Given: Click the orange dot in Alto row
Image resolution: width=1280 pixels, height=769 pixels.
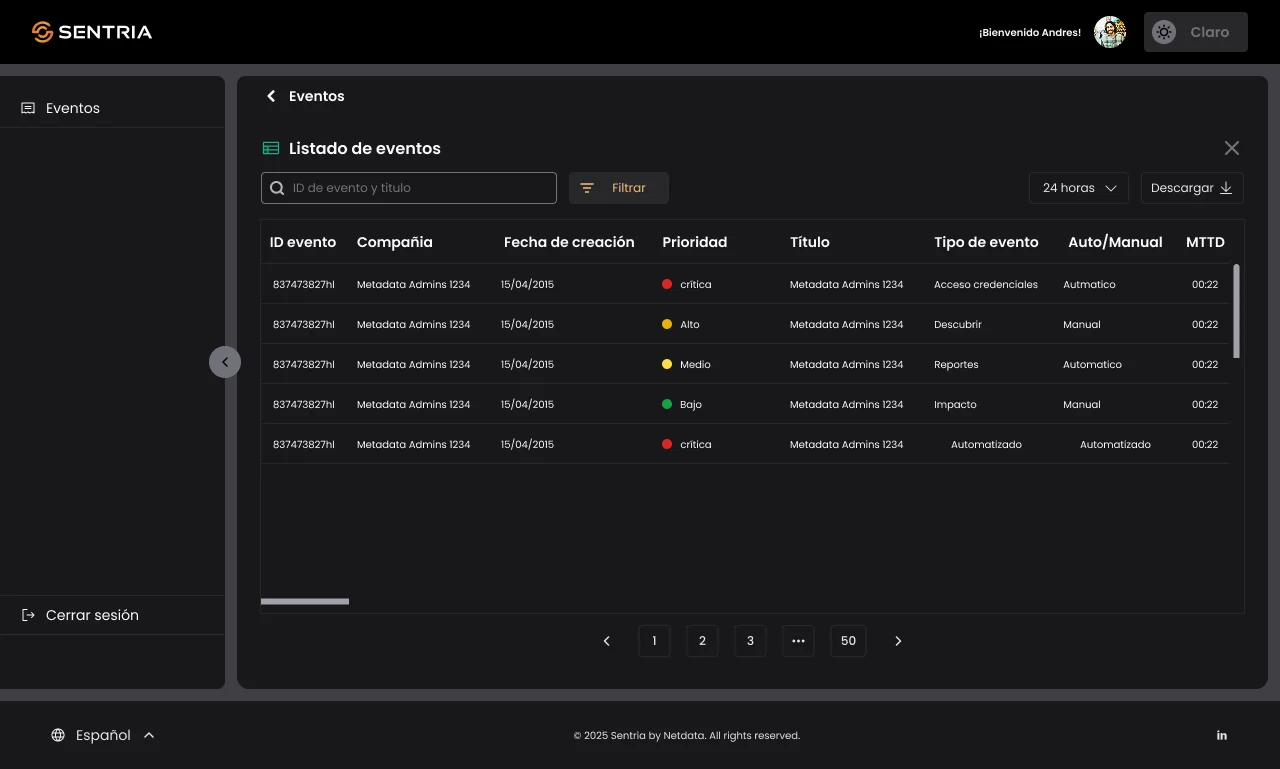Looking at the screenshot, I should 667,324.
